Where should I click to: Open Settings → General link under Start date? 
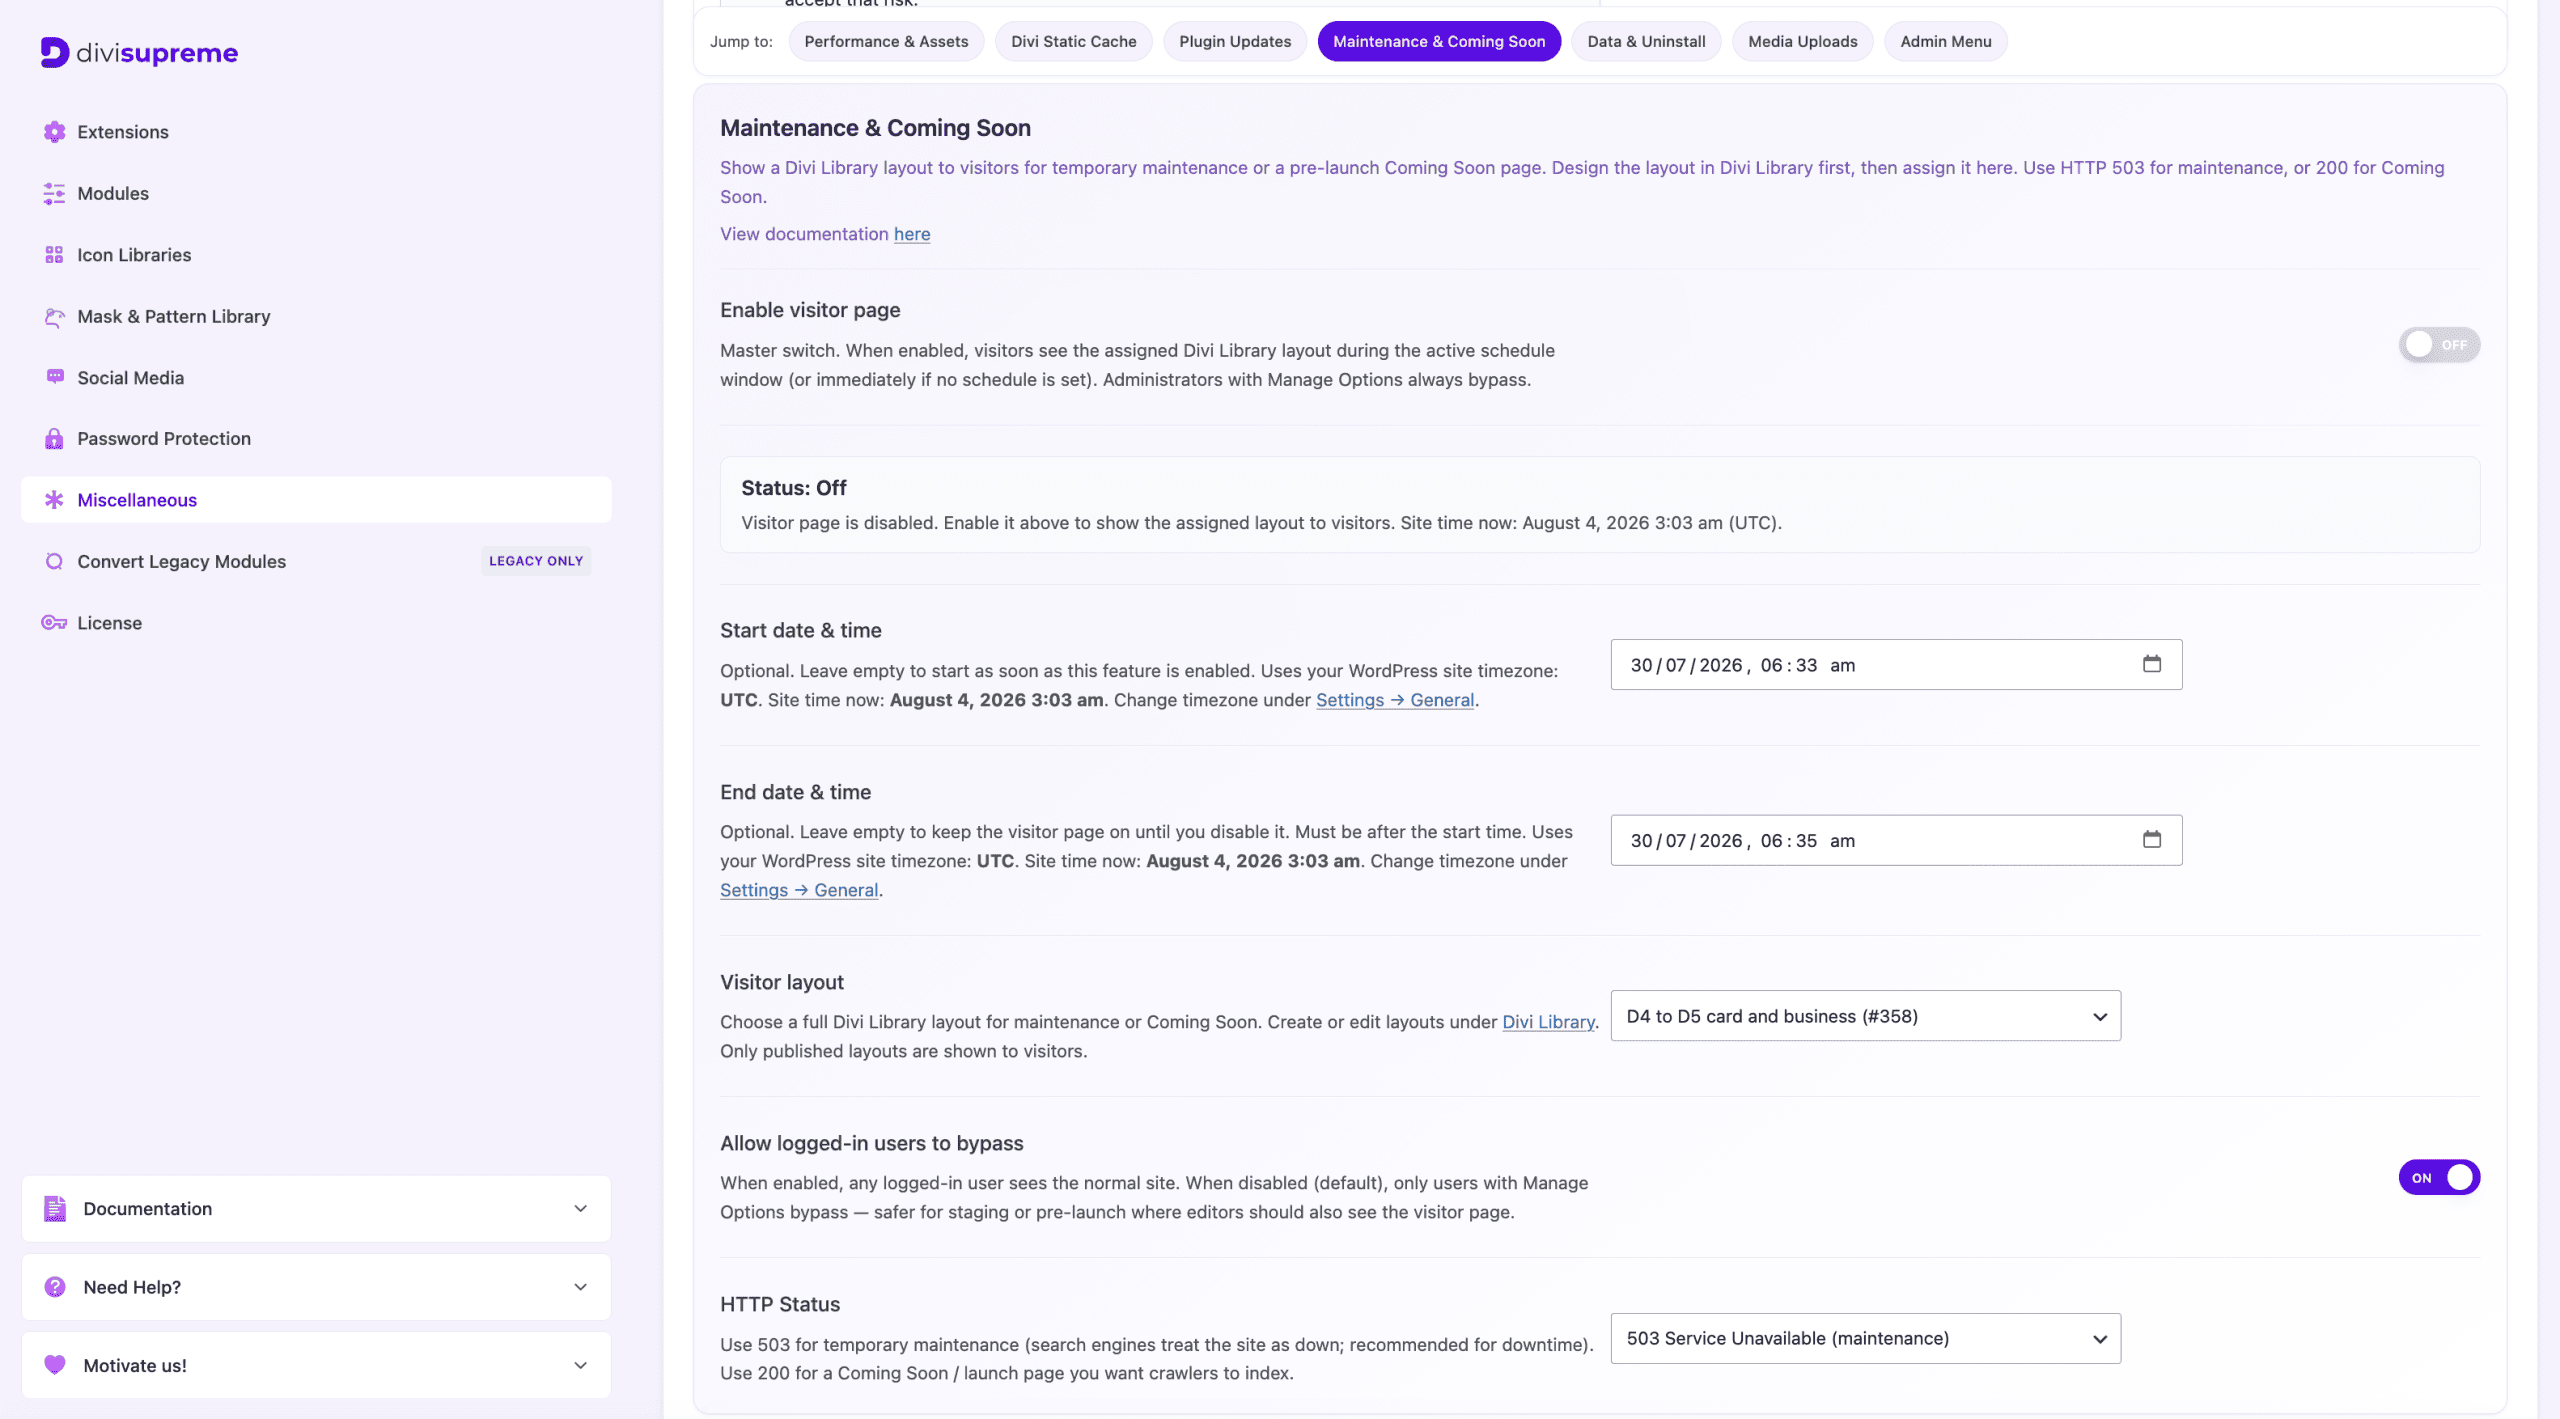coord(1395,700)
